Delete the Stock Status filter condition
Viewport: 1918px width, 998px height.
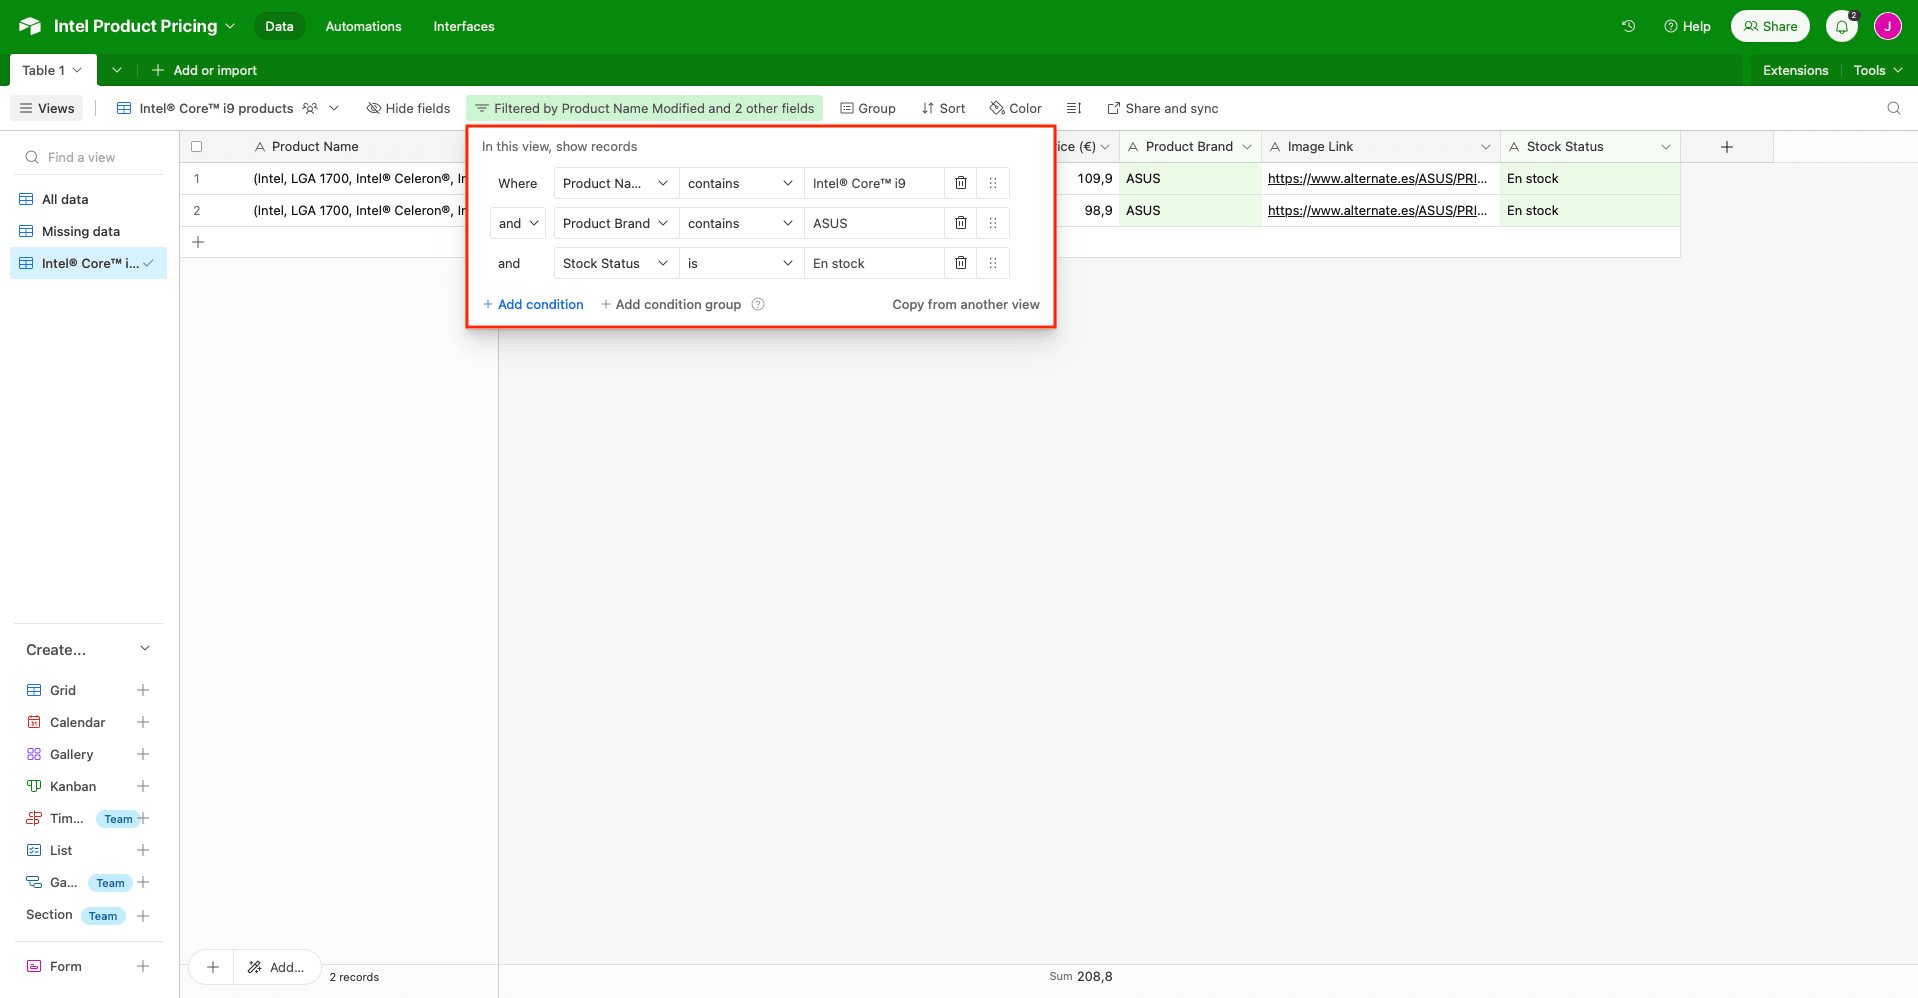(960, 263)
